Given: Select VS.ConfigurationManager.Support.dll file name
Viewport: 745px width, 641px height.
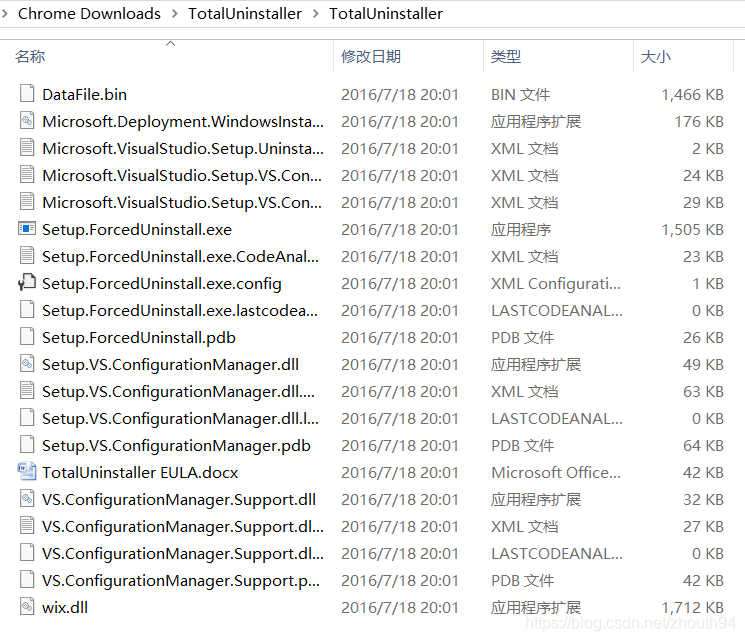Looking at the screenshot, I should click(179, 500).
